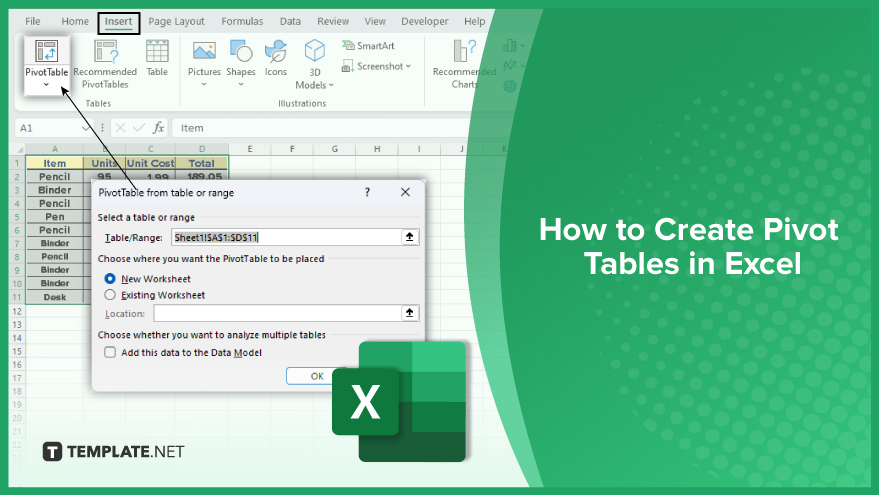Open the Icons gallery
Viewport: 879px width, 495px height.
pos(276,58)
